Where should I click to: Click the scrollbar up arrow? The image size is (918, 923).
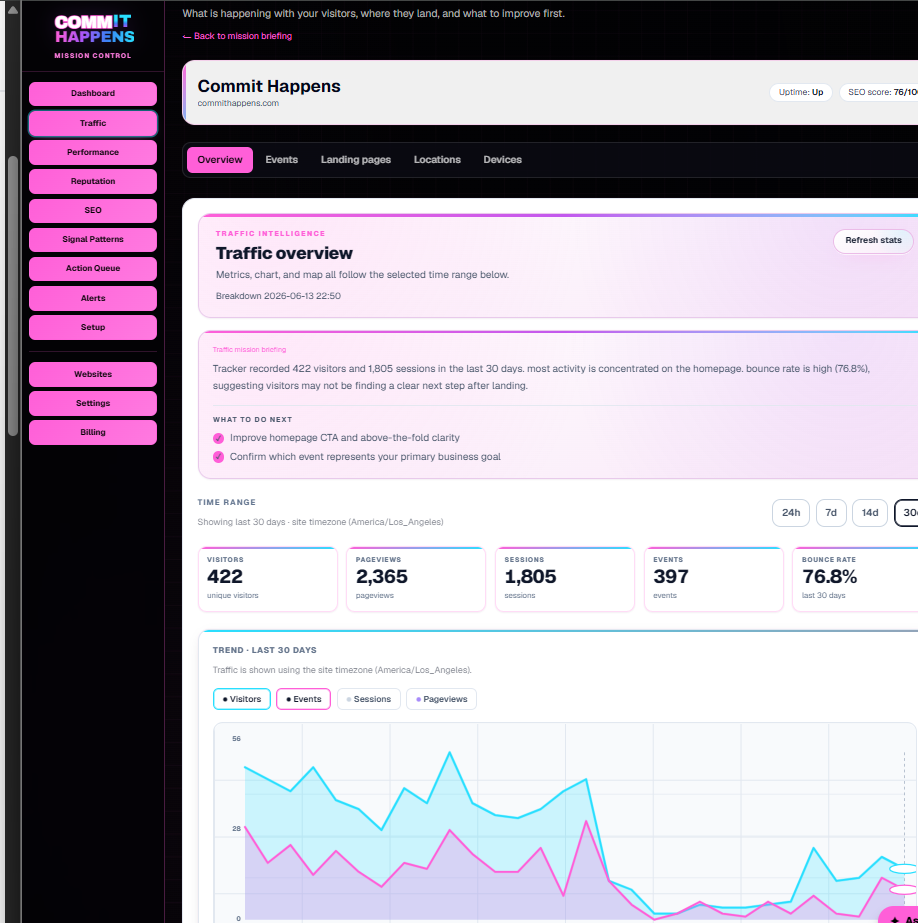(x=13, y=9)
